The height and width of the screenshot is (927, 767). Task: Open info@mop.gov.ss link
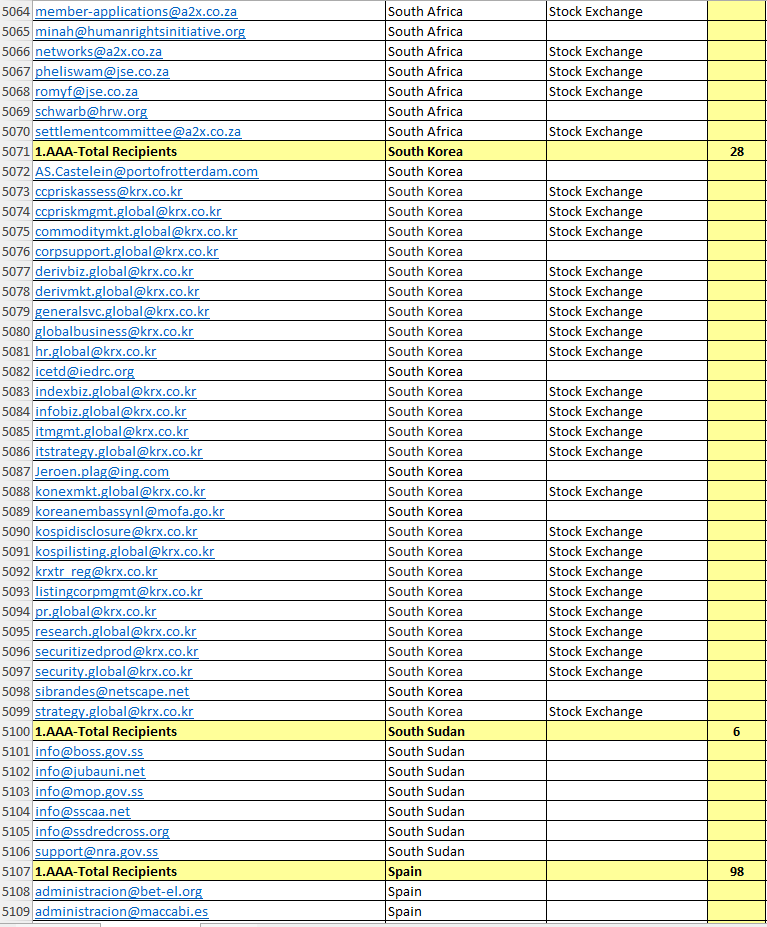(x=89, y=792)
